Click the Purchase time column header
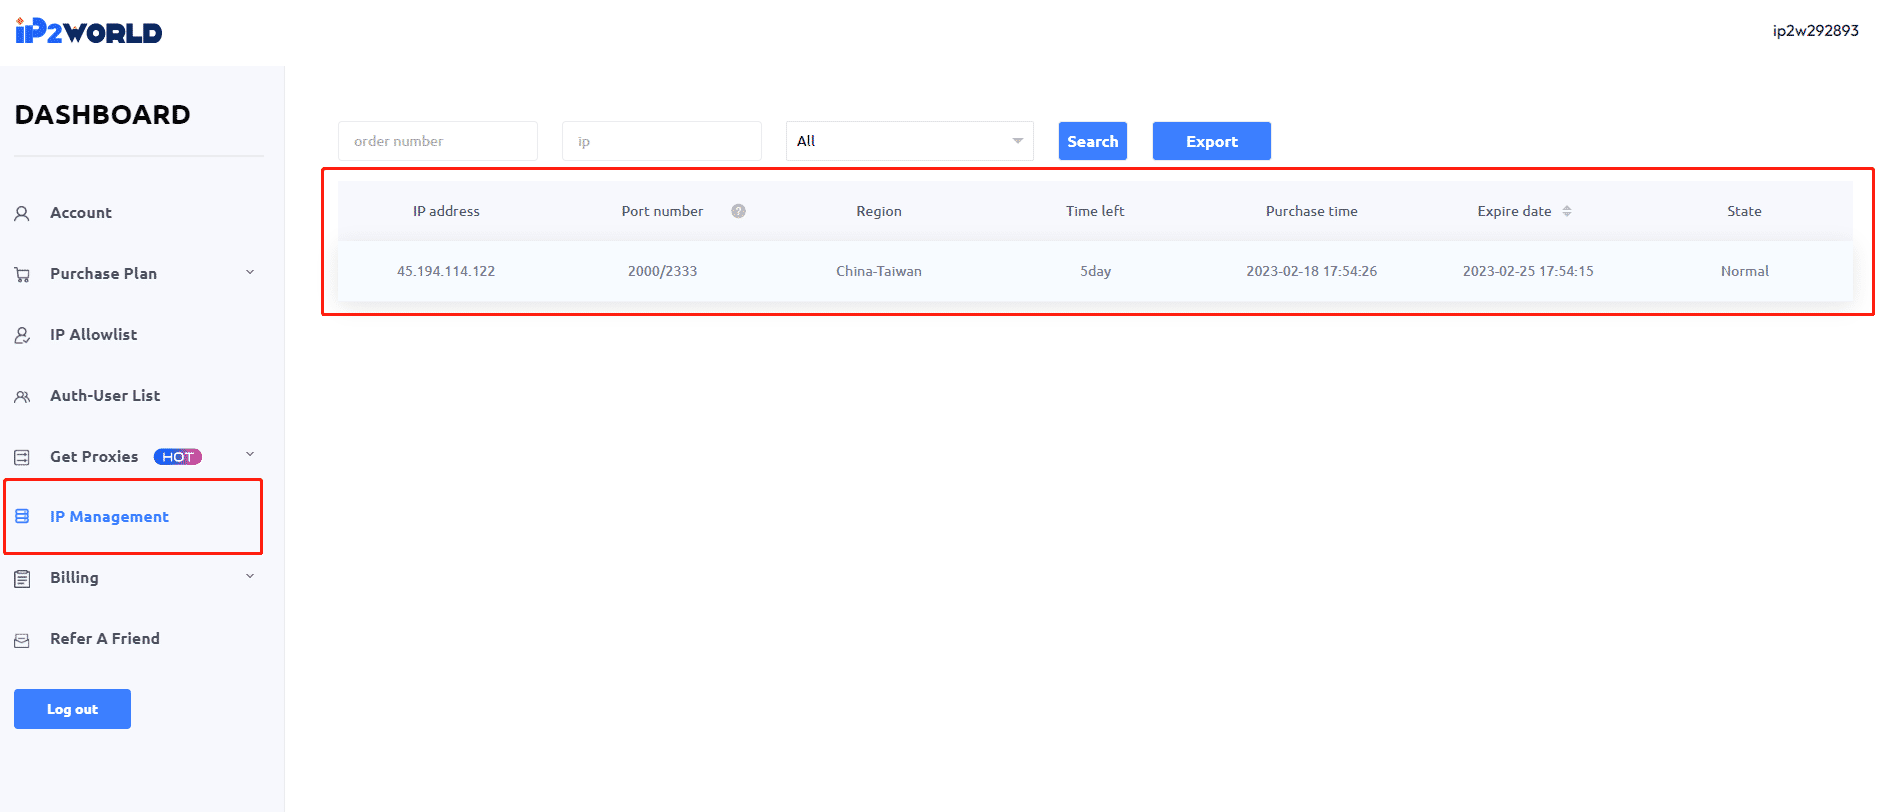 point(1312,211)
